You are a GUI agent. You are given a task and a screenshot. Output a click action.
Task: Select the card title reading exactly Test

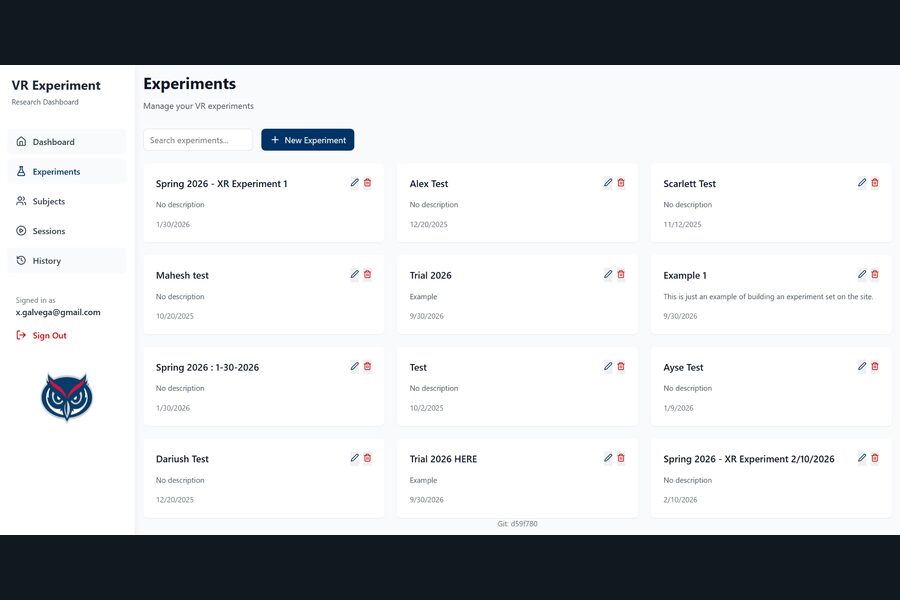[418, 367]
